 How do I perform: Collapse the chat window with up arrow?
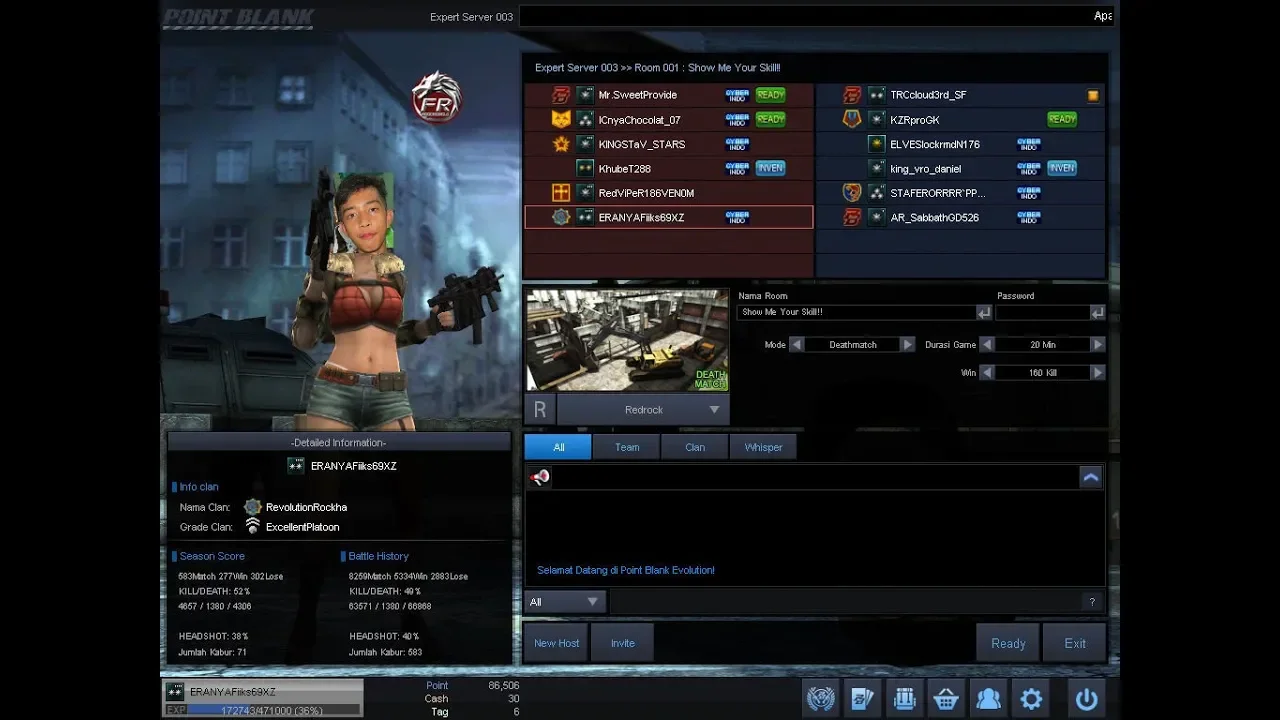pyautogui.click(x=1091, y=477)
